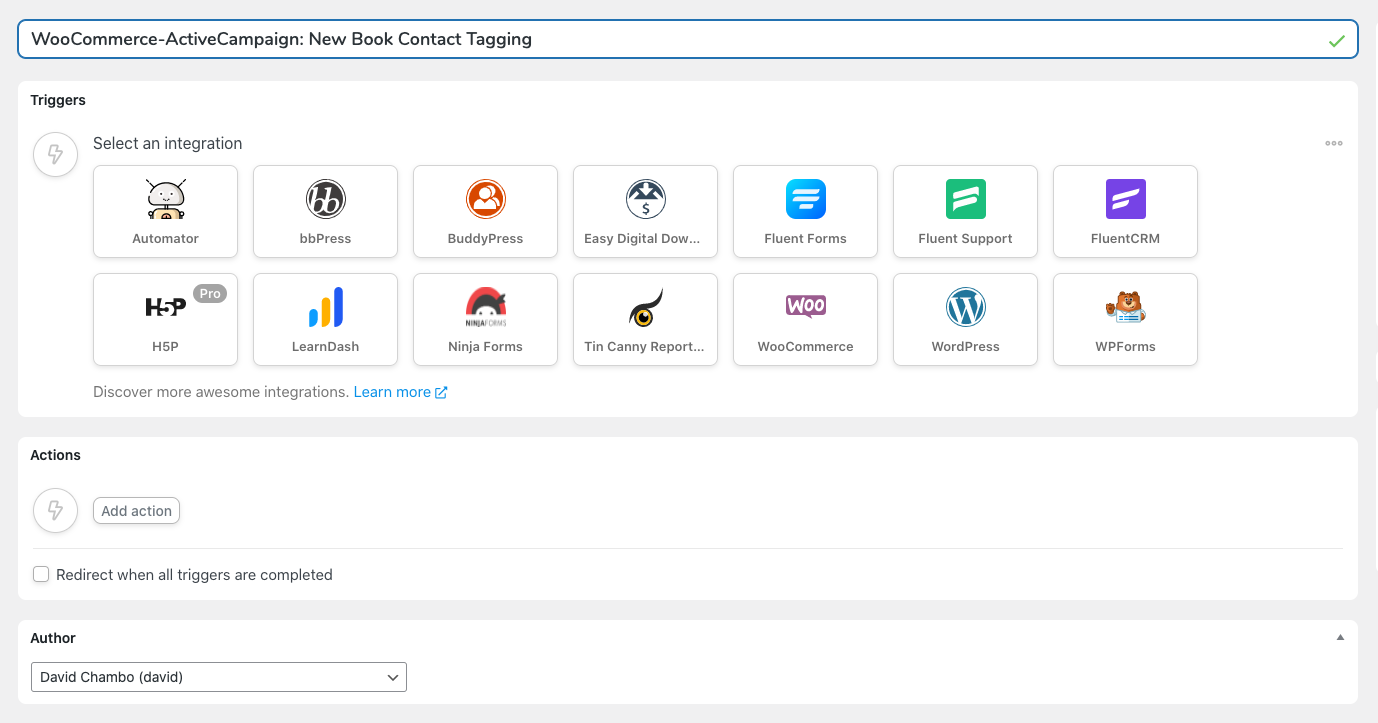The height and width of the screenshot is (723, 1378).
Task: Click 'Discover more awesome integrations' text
Action: (x=221, y=392)
